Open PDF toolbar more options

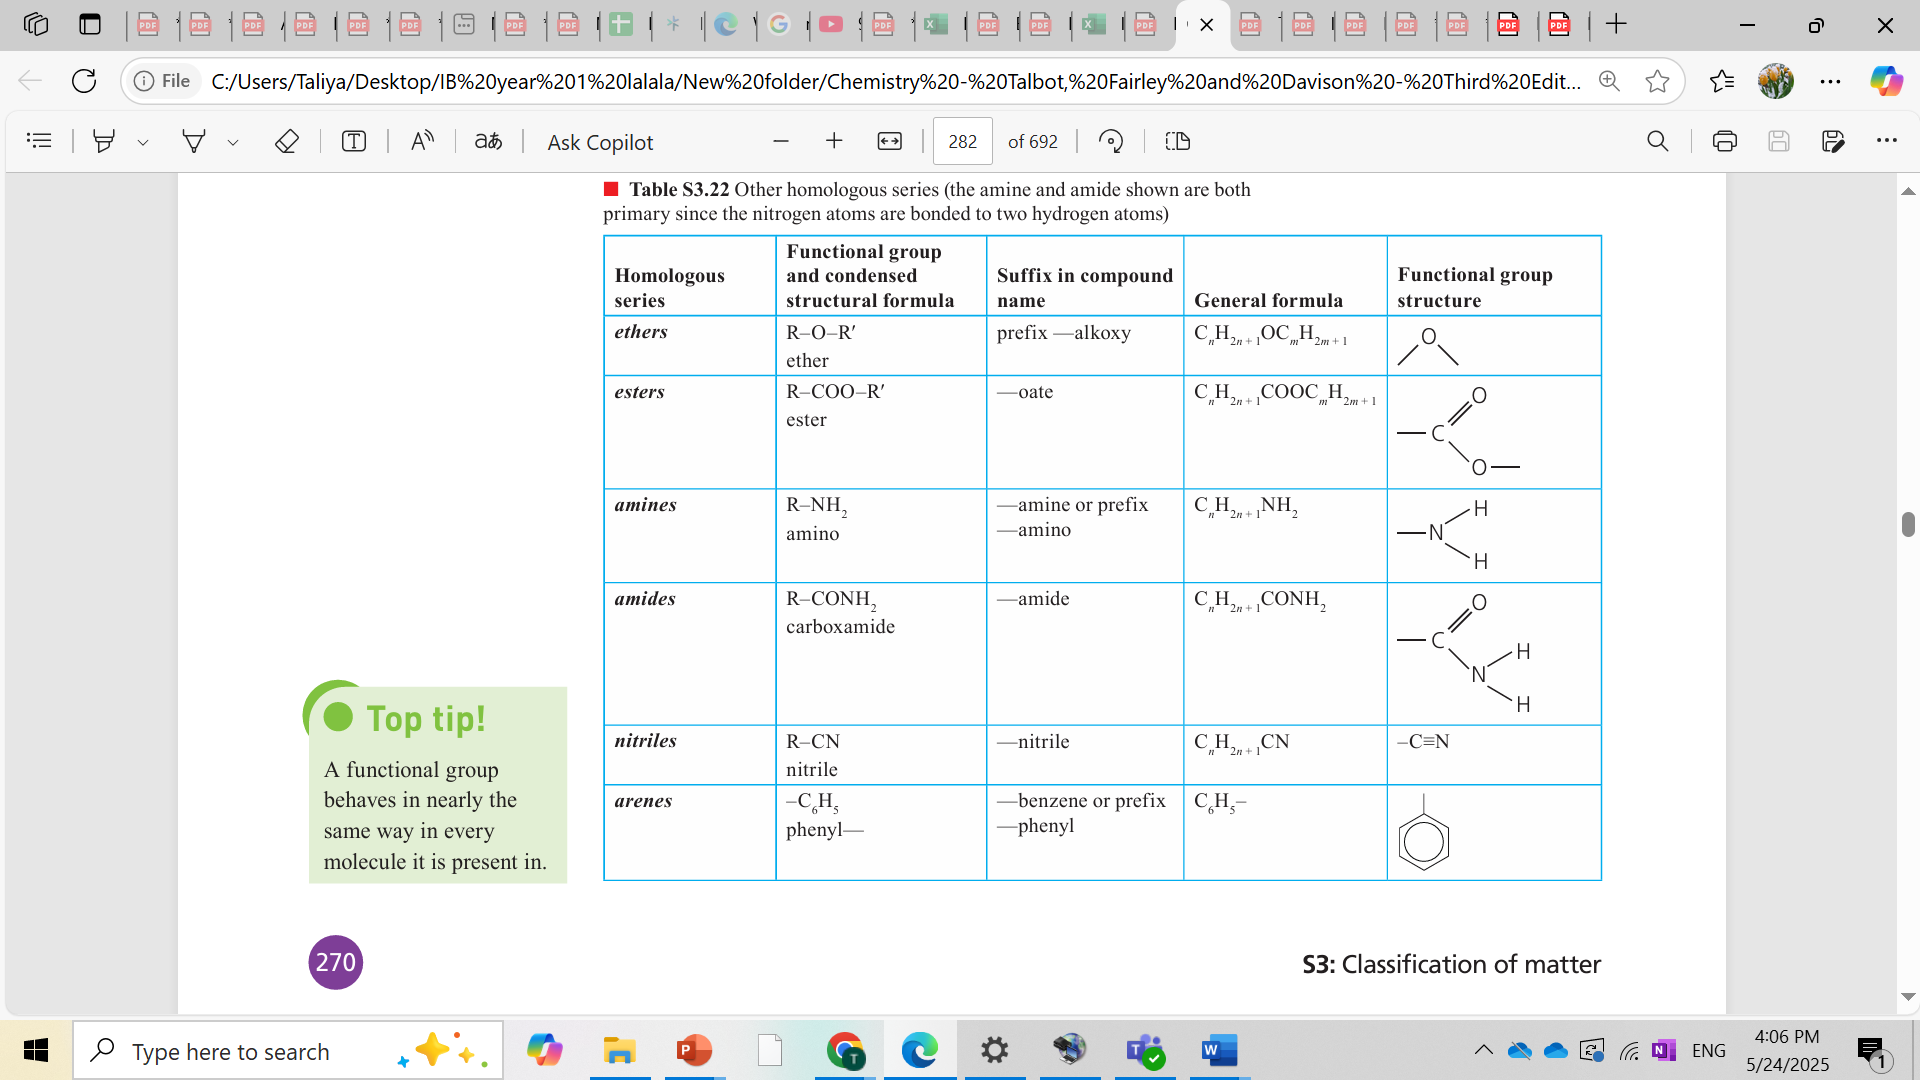pos(1887,141)
